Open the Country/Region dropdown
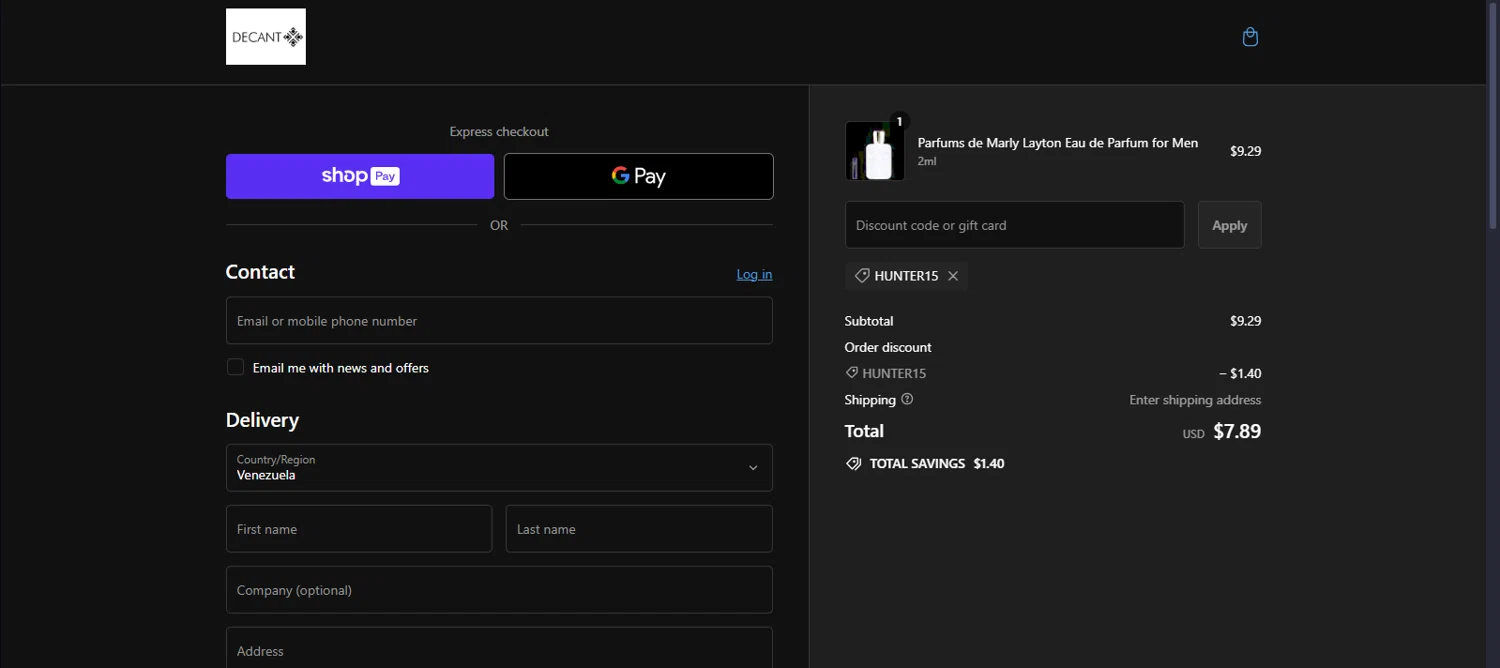This screenshot has height=668, width=1500. 499,467
